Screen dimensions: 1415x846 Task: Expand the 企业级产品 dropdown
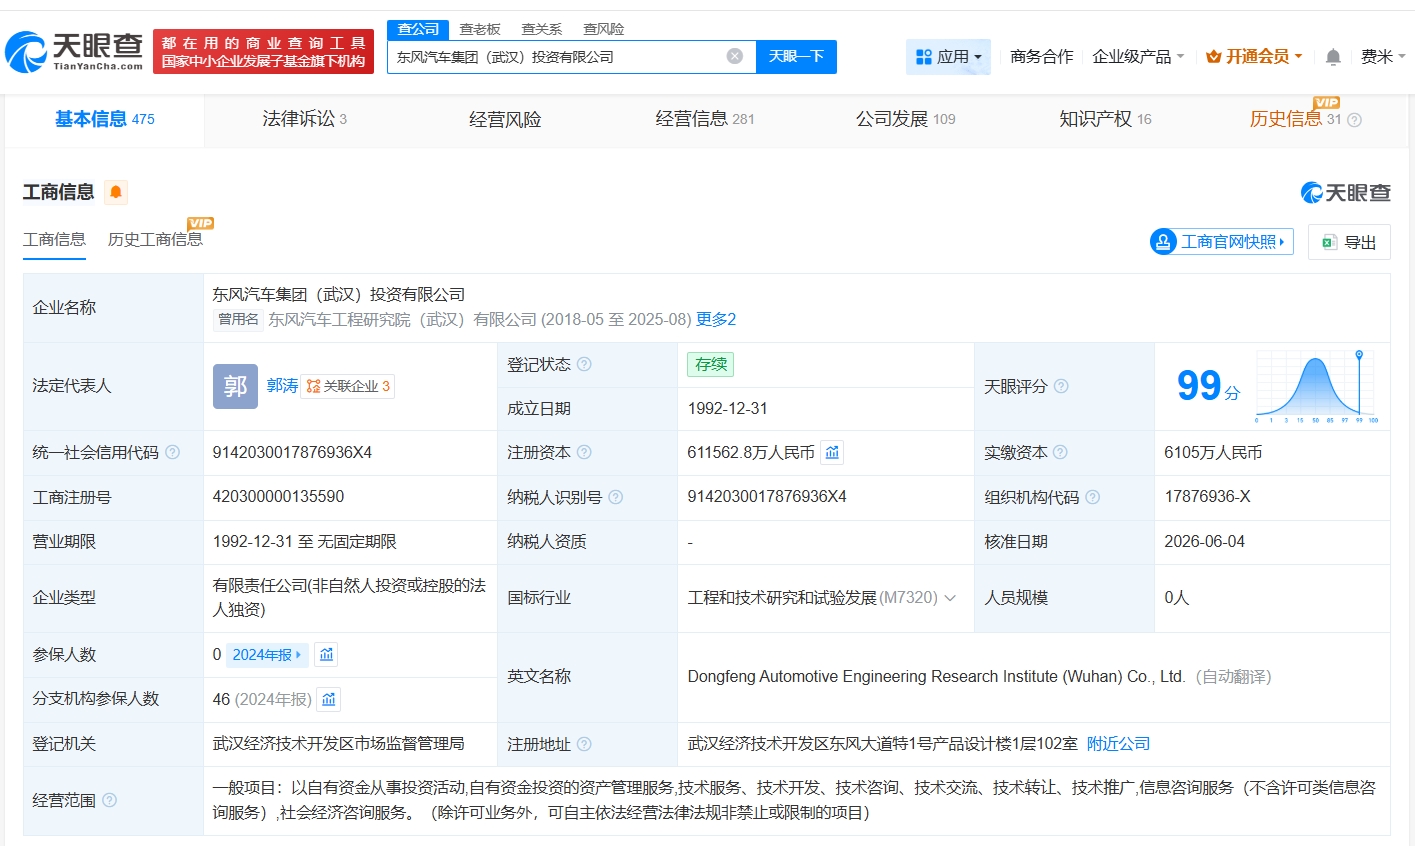pyautogui.click(x=1138, y=57)
